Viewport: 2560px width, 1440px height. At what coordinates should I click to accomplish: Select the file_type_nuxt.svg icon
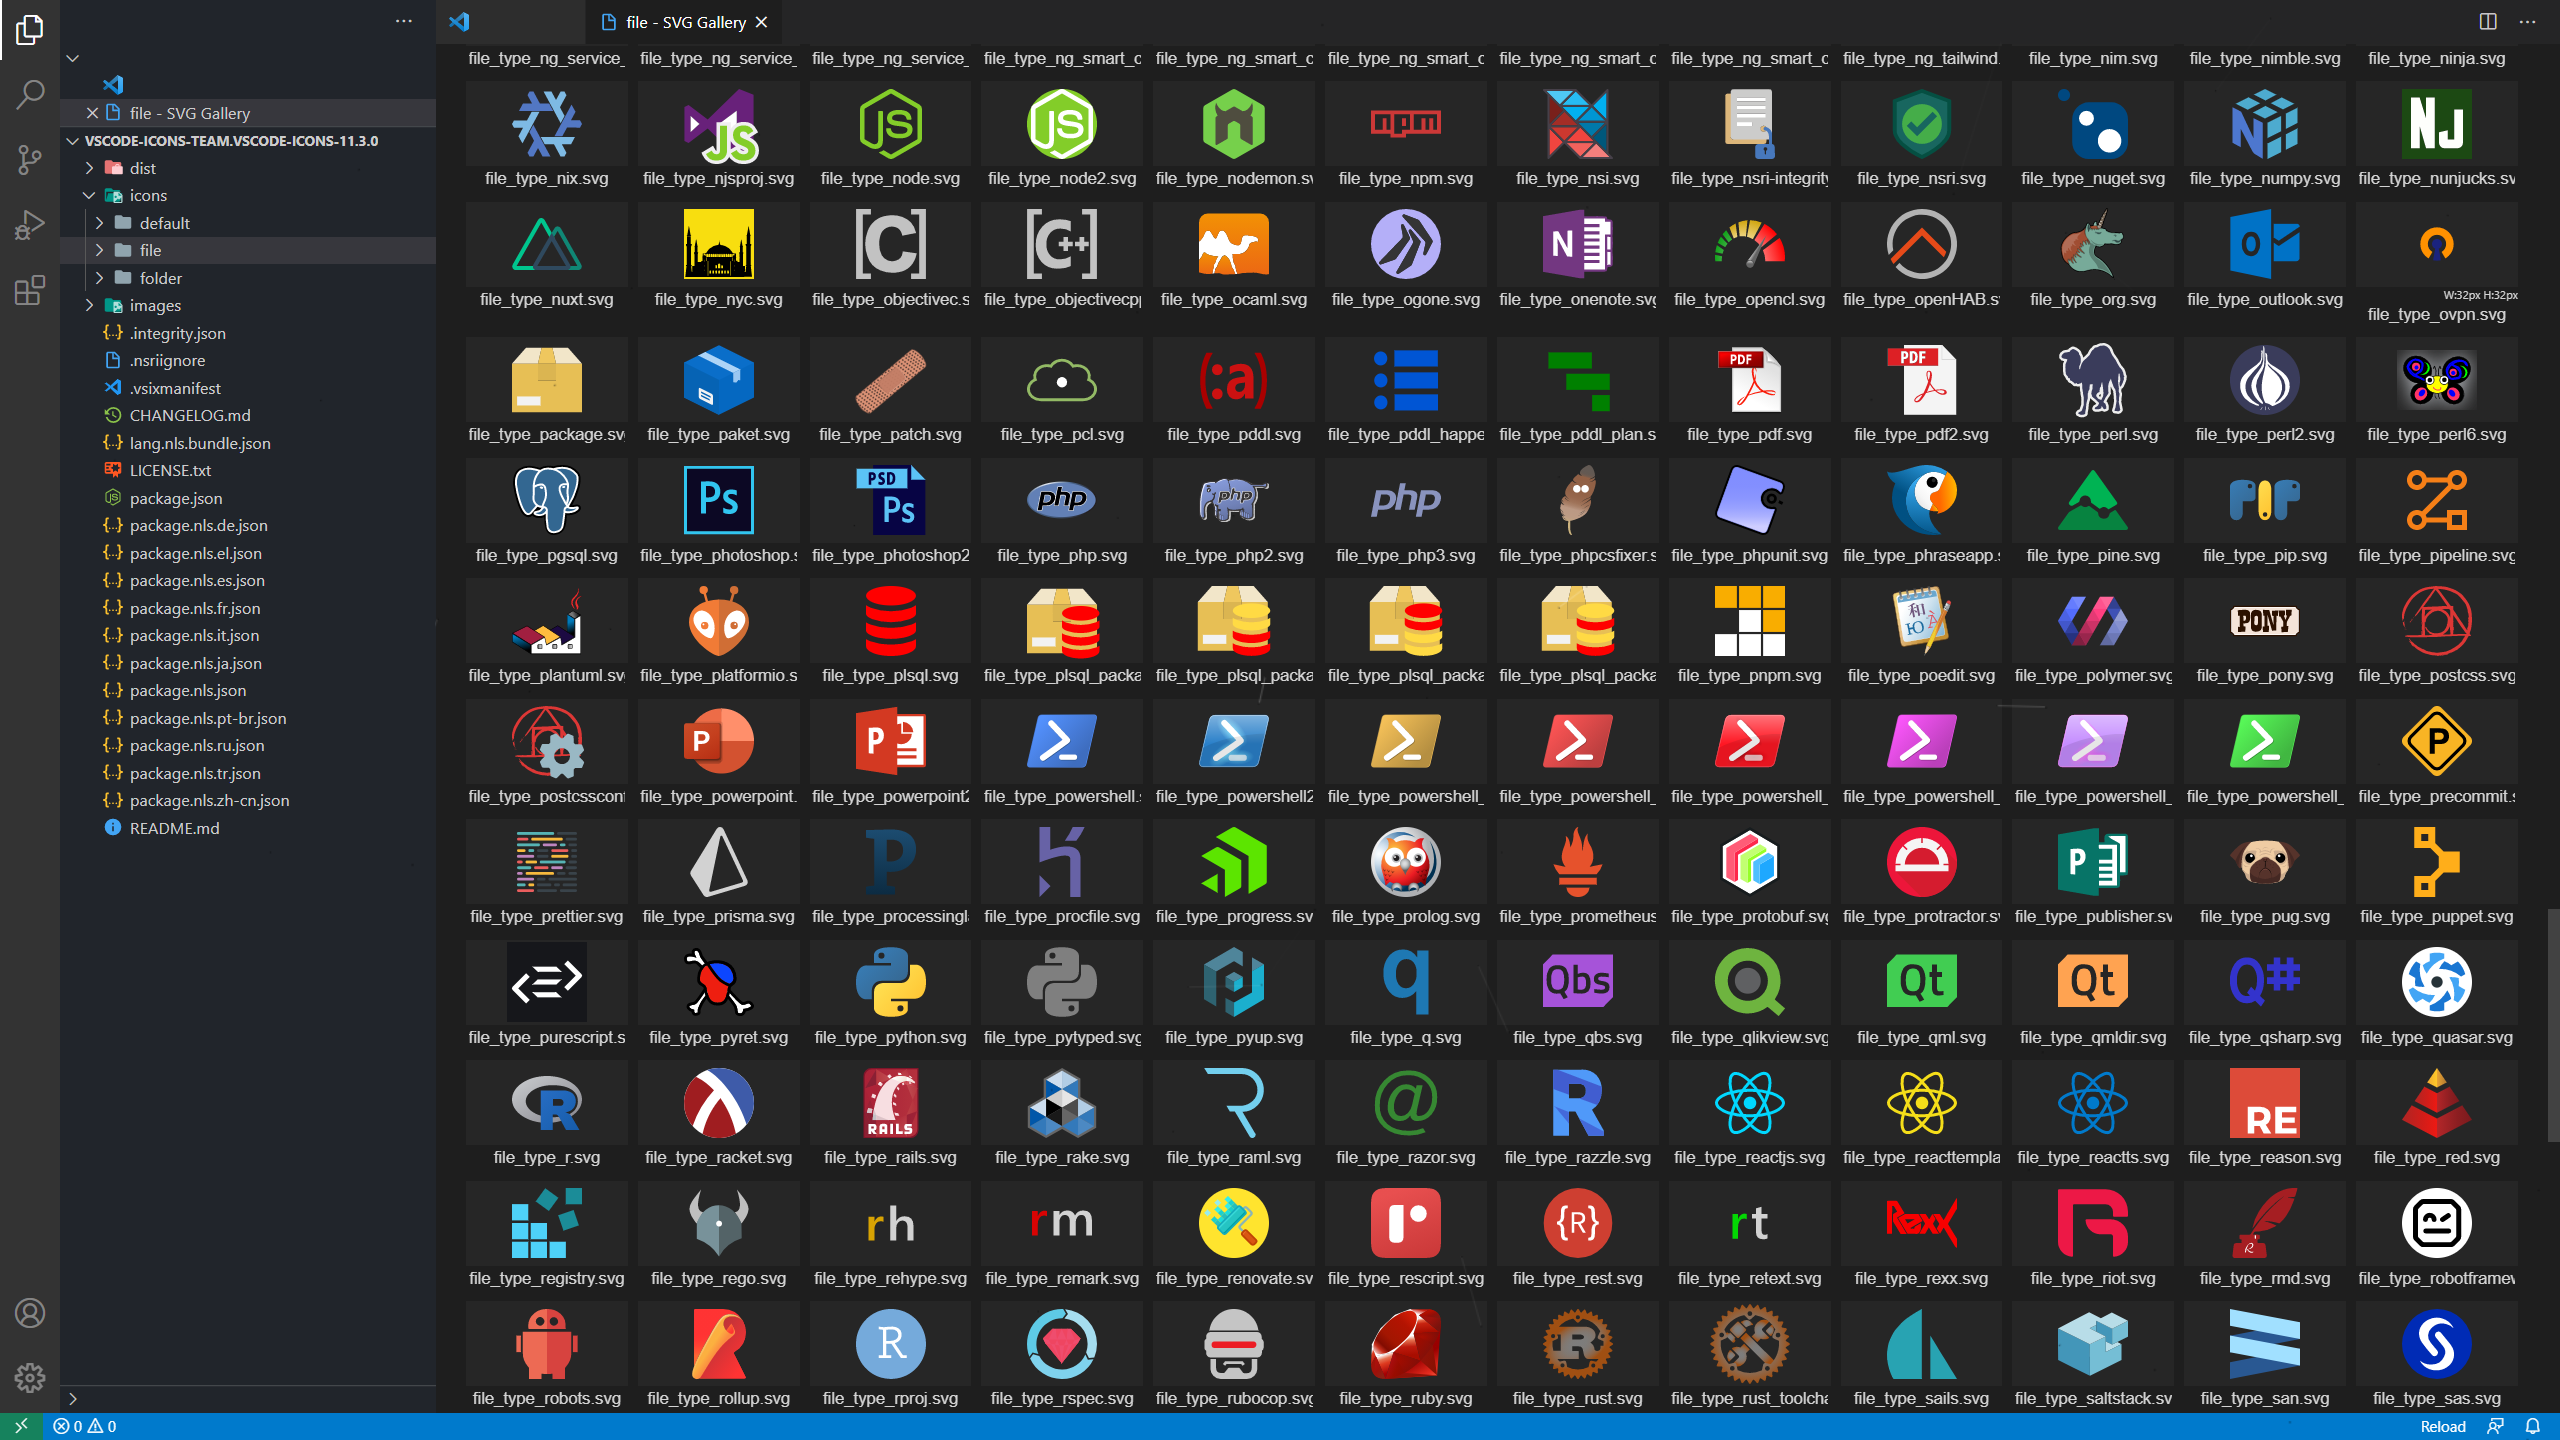(x=546, y=245)
